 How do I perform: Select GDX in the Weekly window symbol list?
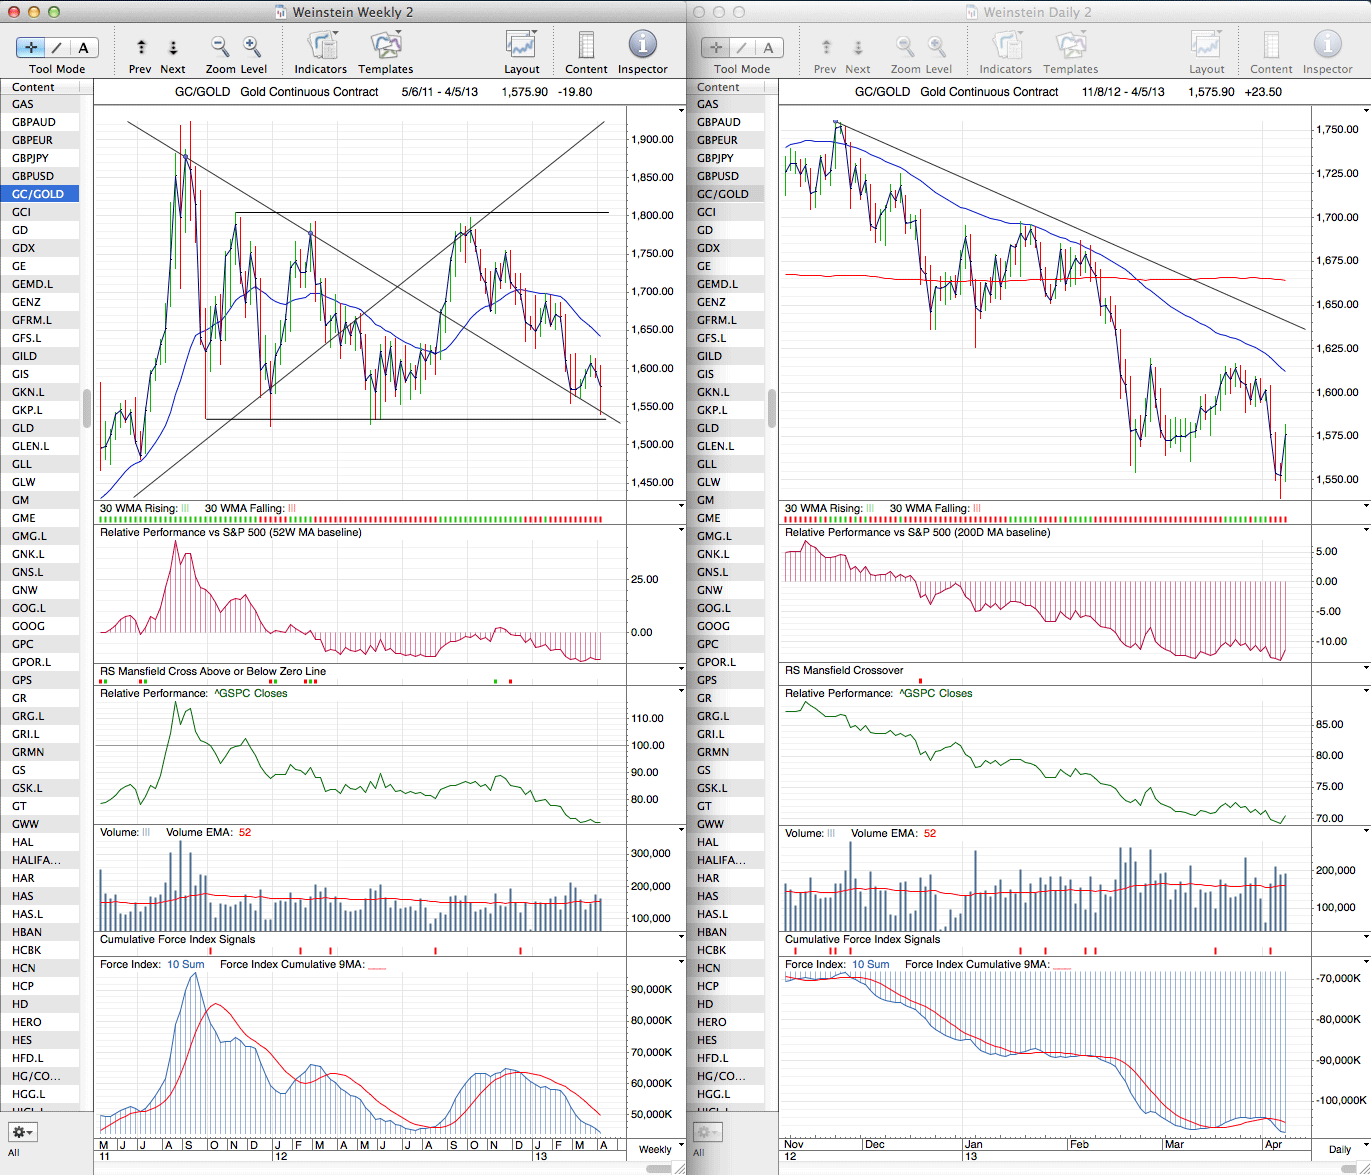coord(23,248)
